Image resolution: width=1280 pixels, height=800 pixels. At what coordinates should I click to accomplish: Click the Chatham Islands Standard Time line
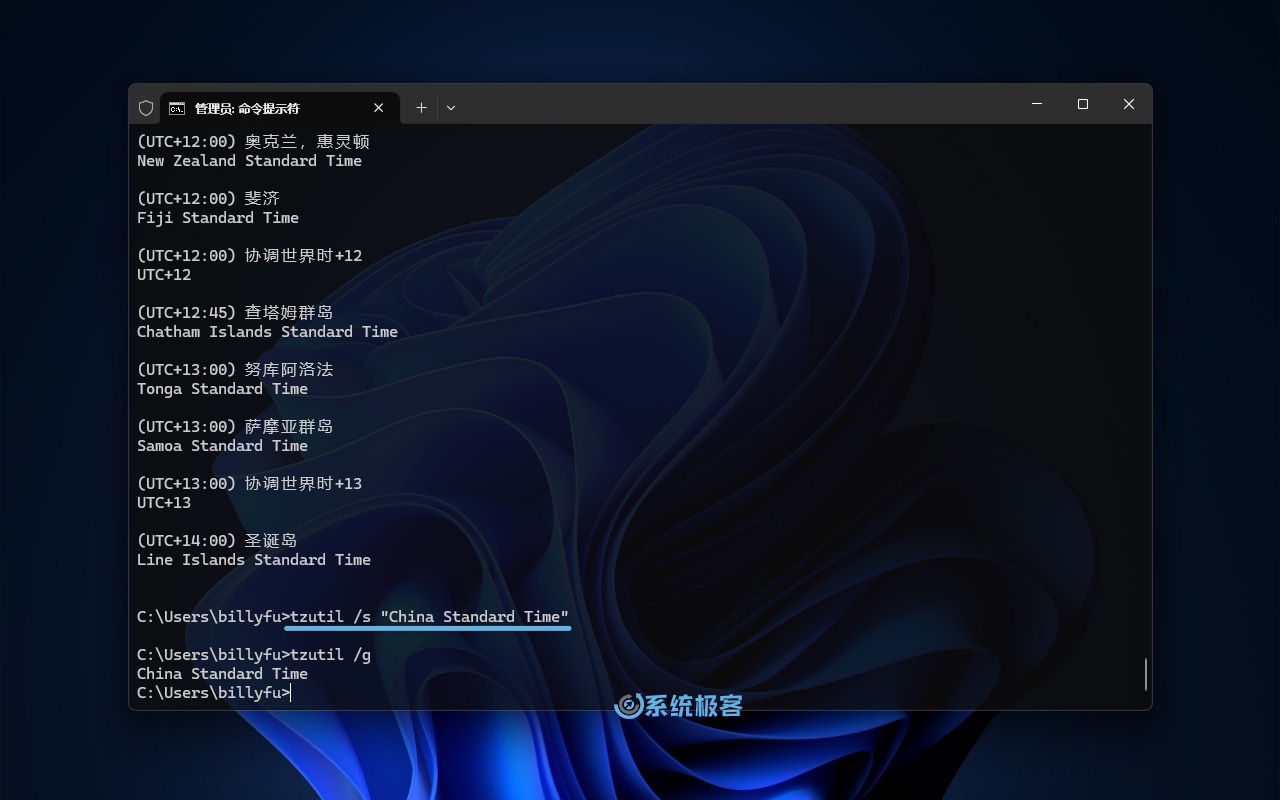(x=267, y=332)
